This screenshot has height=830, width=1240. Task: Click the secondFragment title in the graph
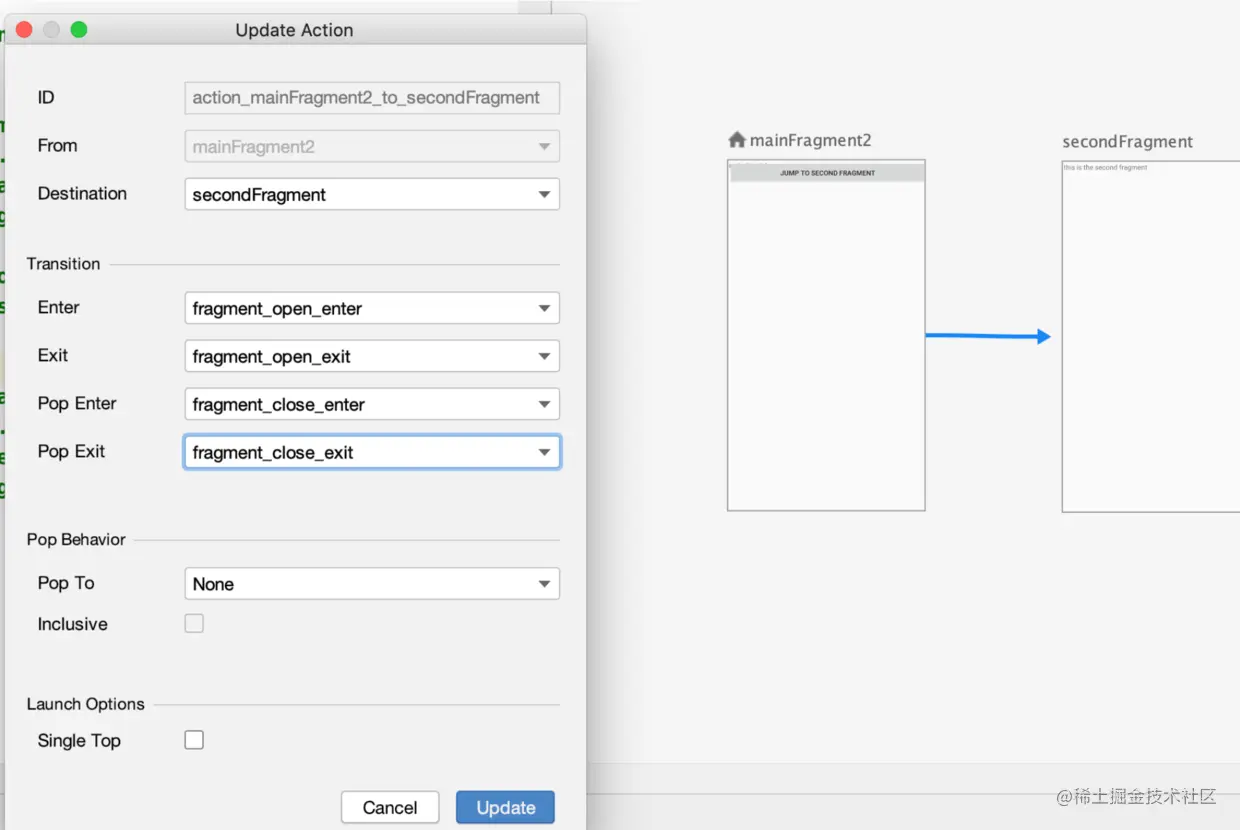1127,142
